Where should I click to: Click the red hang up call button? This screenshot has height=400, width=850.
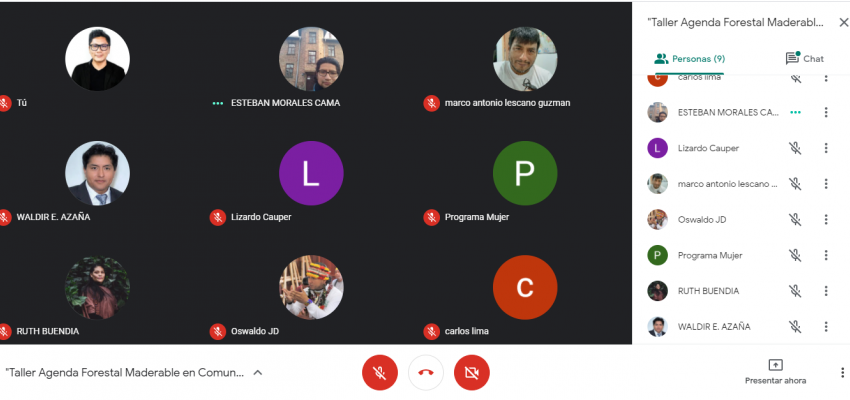(x=426, y=372)
